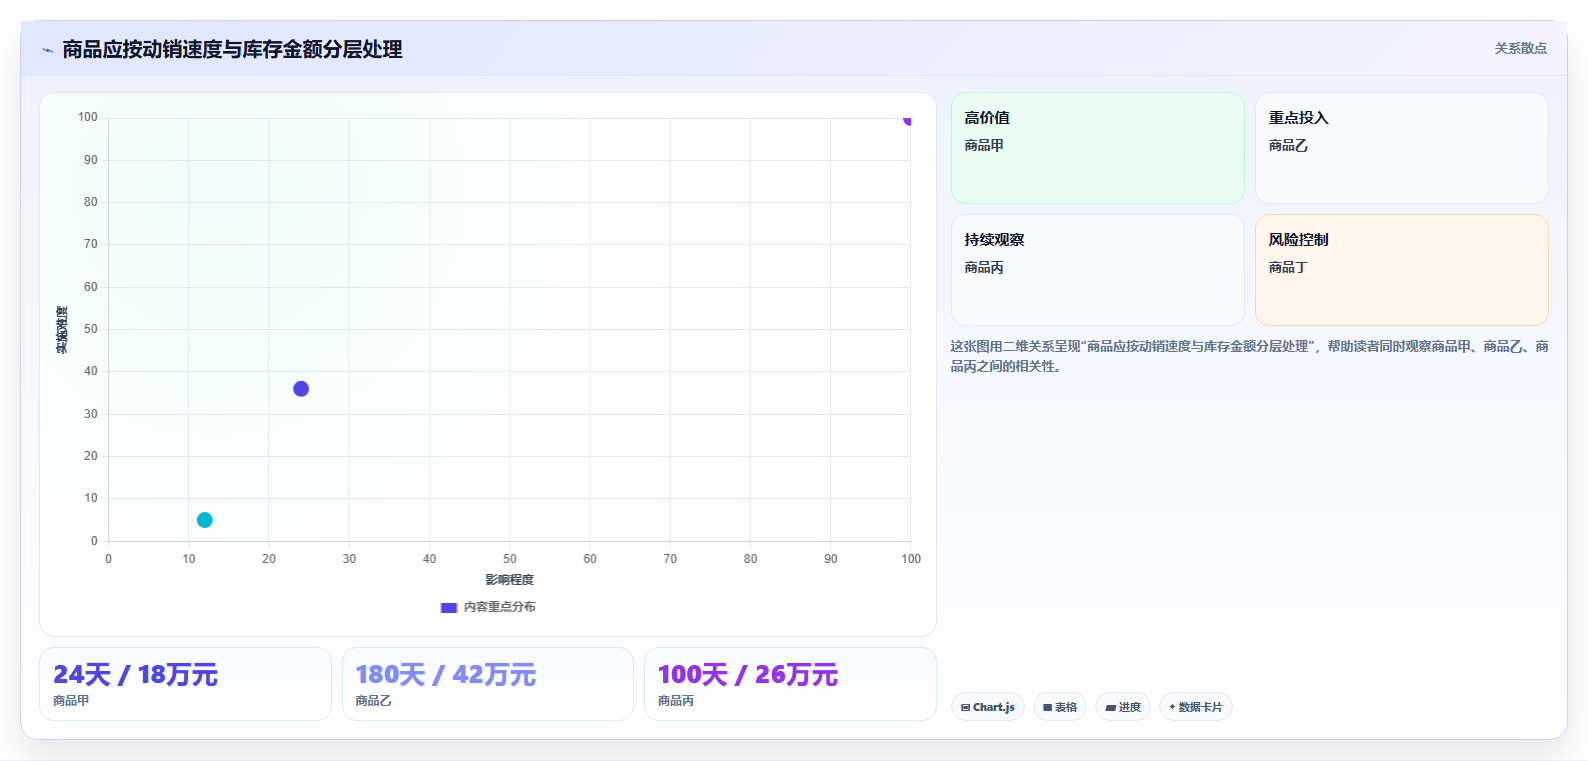Image resolution: width=1588 pixels, height=761 pixels.
Task: Click the 进度 tag
Action: (1123, 707)
